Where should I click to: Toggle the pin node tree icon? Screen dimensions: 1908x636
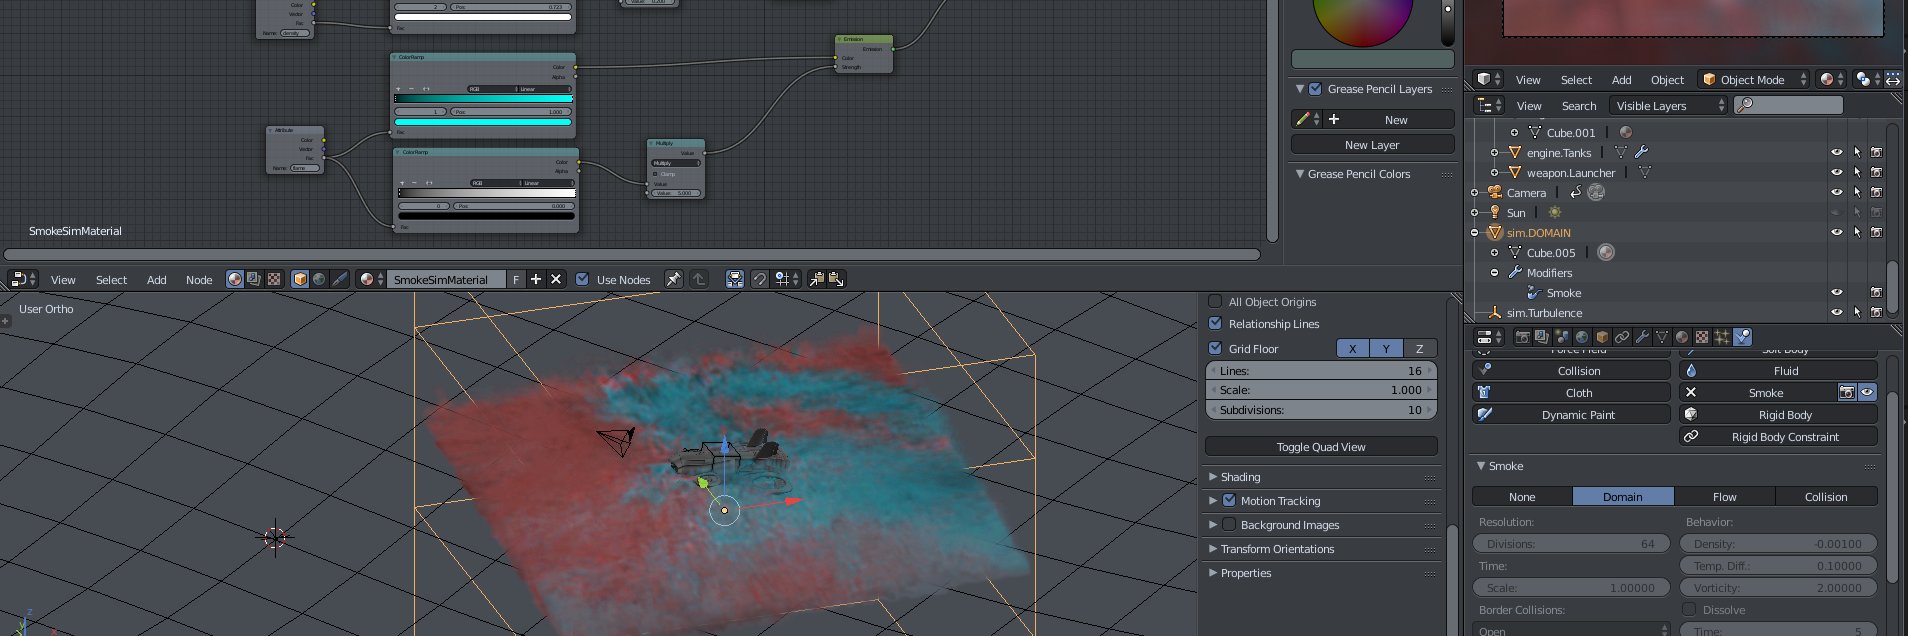click(673, 280)
